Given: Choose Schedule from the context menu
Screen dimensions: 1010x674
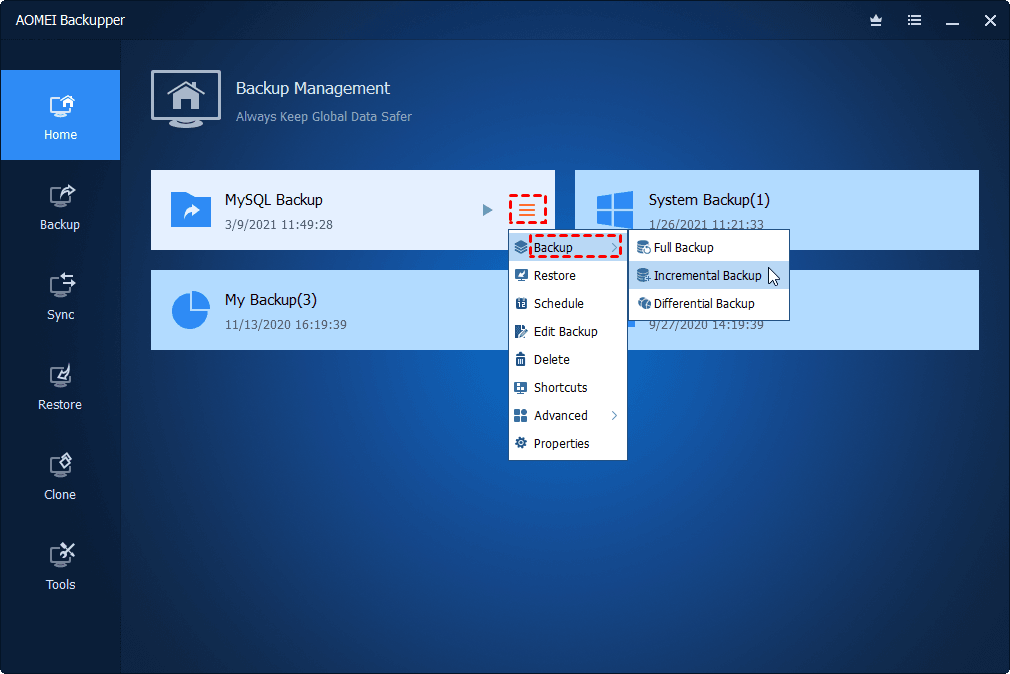Looking at the screenshot, I should click(x=567, y=303).
